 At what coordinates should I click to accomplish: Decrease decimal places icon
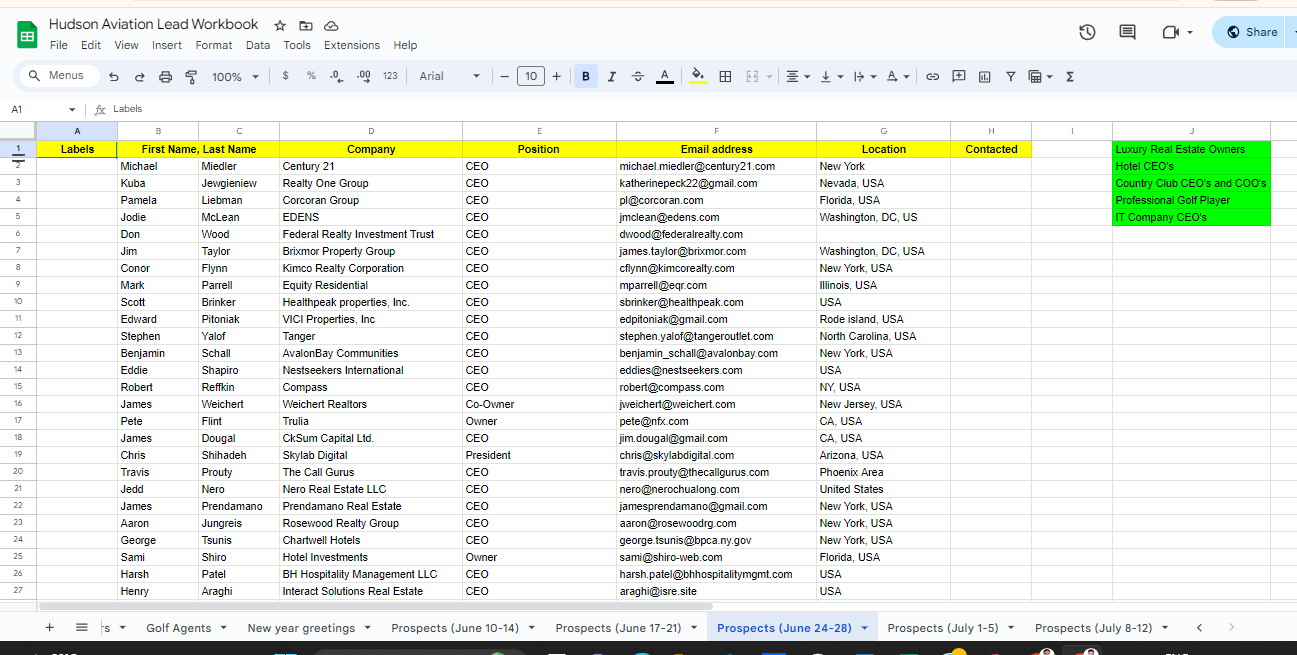coord(337,76)
